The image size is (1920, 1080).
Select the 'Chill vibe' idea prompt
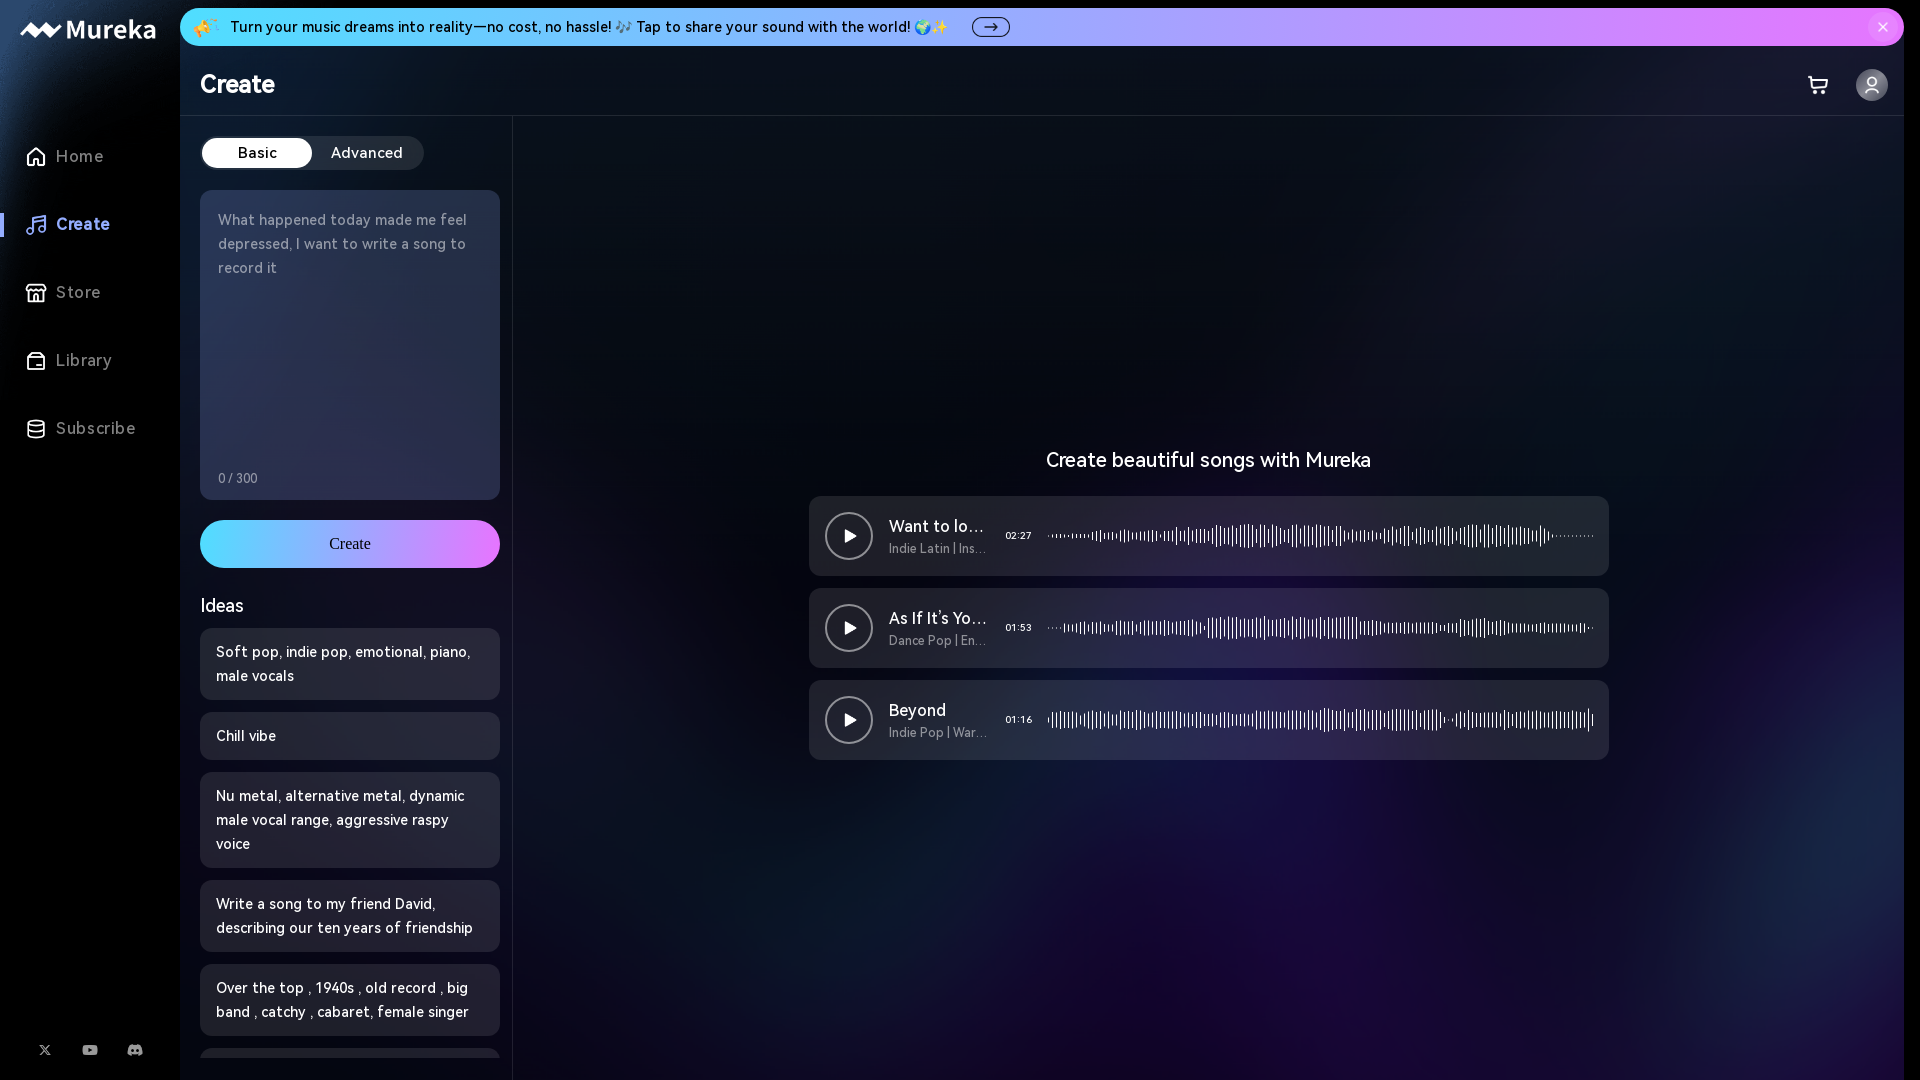tap(349, 736)
